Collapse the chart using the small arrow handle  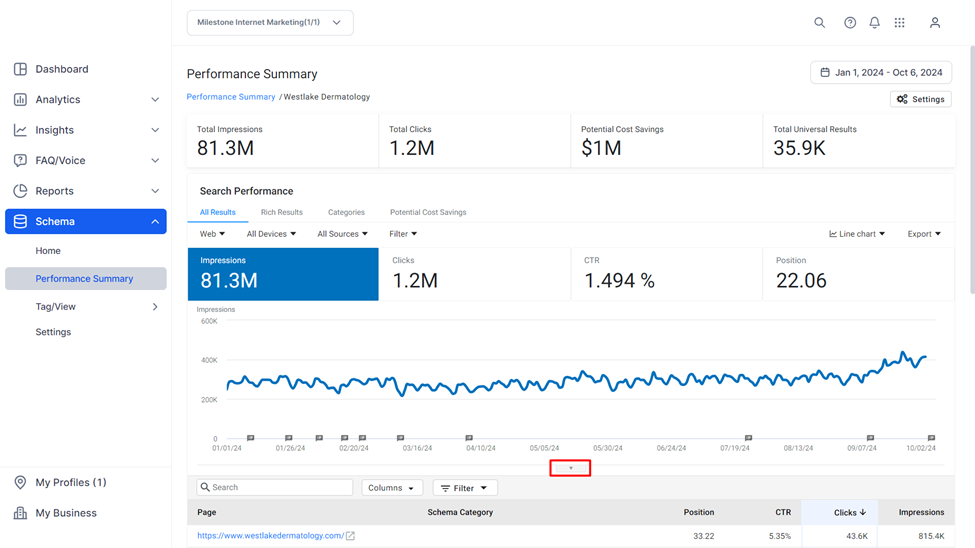(x=570, y=468)
